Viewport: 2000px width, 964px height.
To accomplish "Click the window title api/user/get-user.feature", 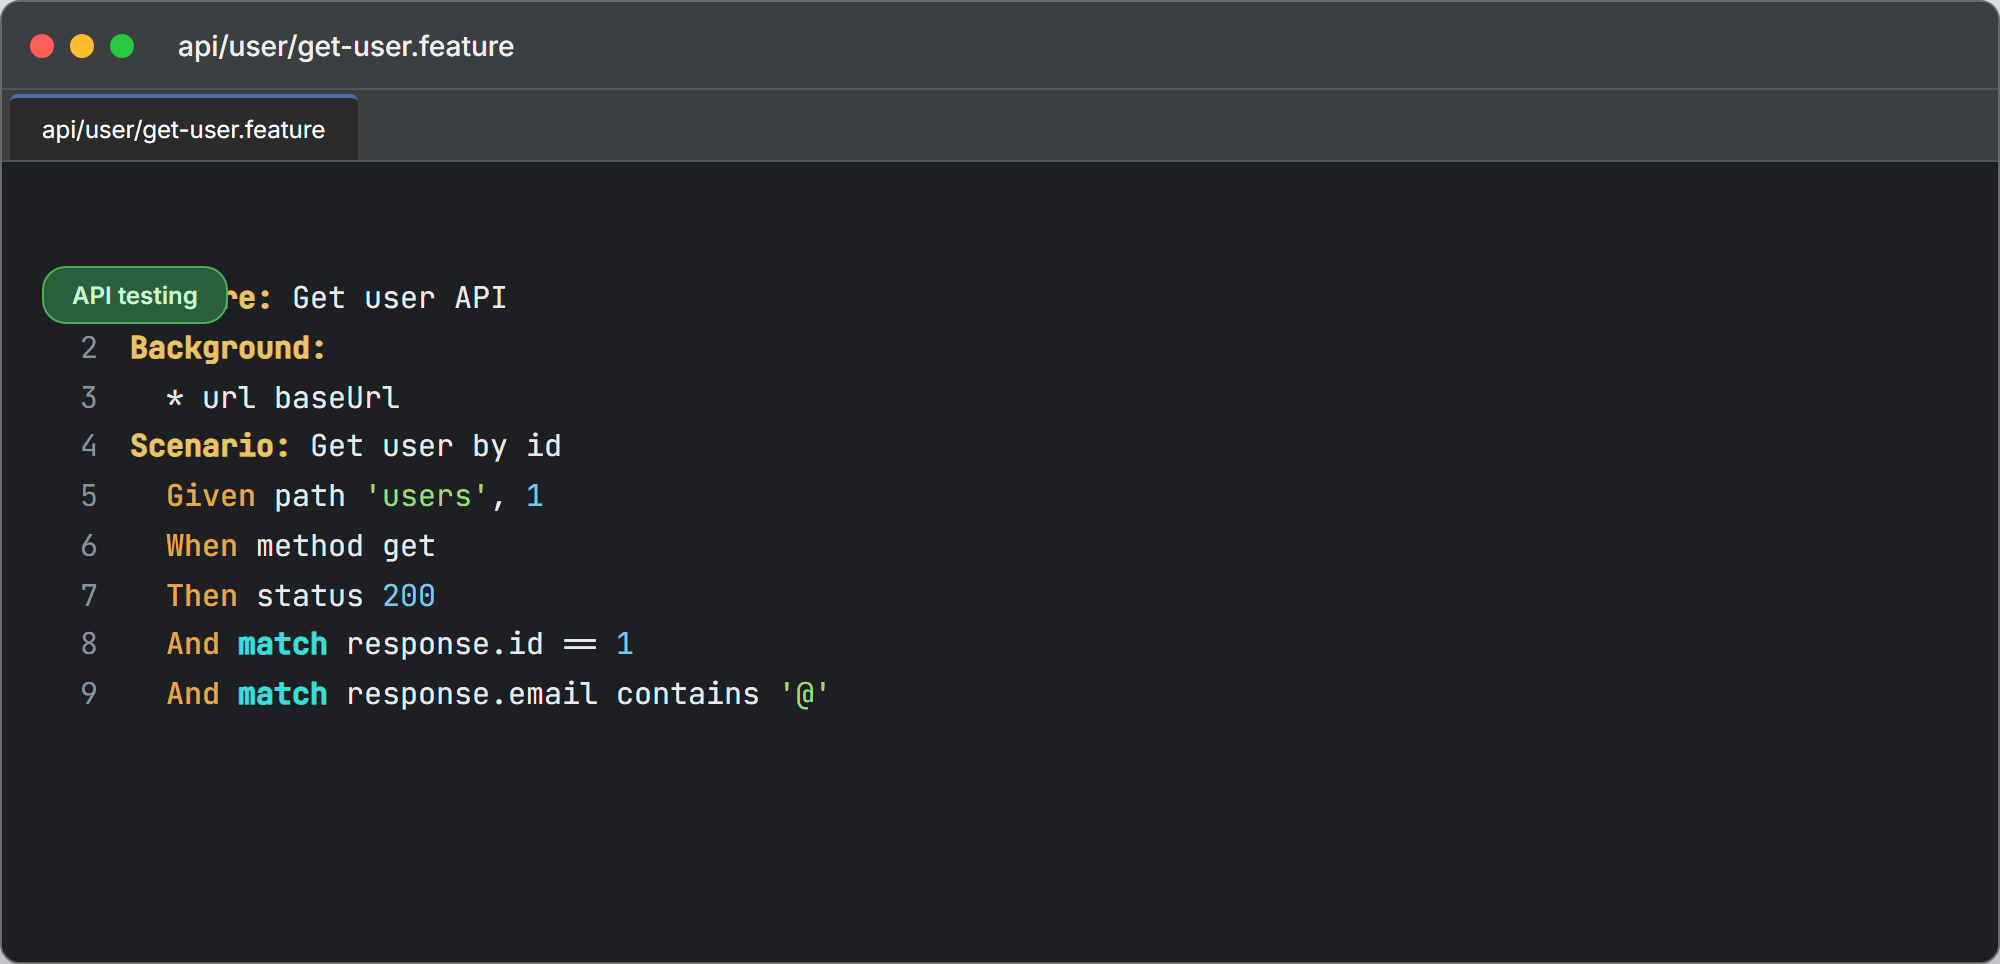I will 346,46.
